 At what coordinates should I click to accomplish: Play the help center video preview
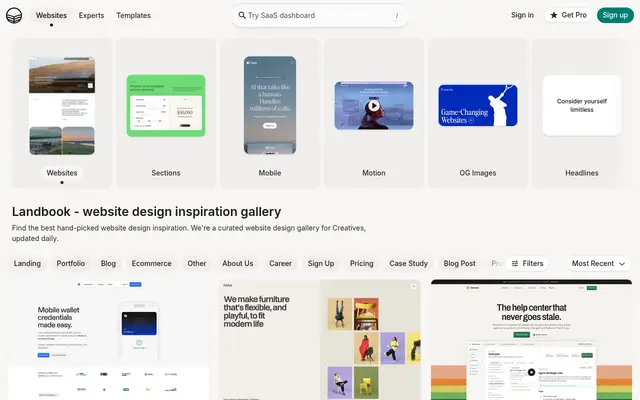tap(531, 372)
